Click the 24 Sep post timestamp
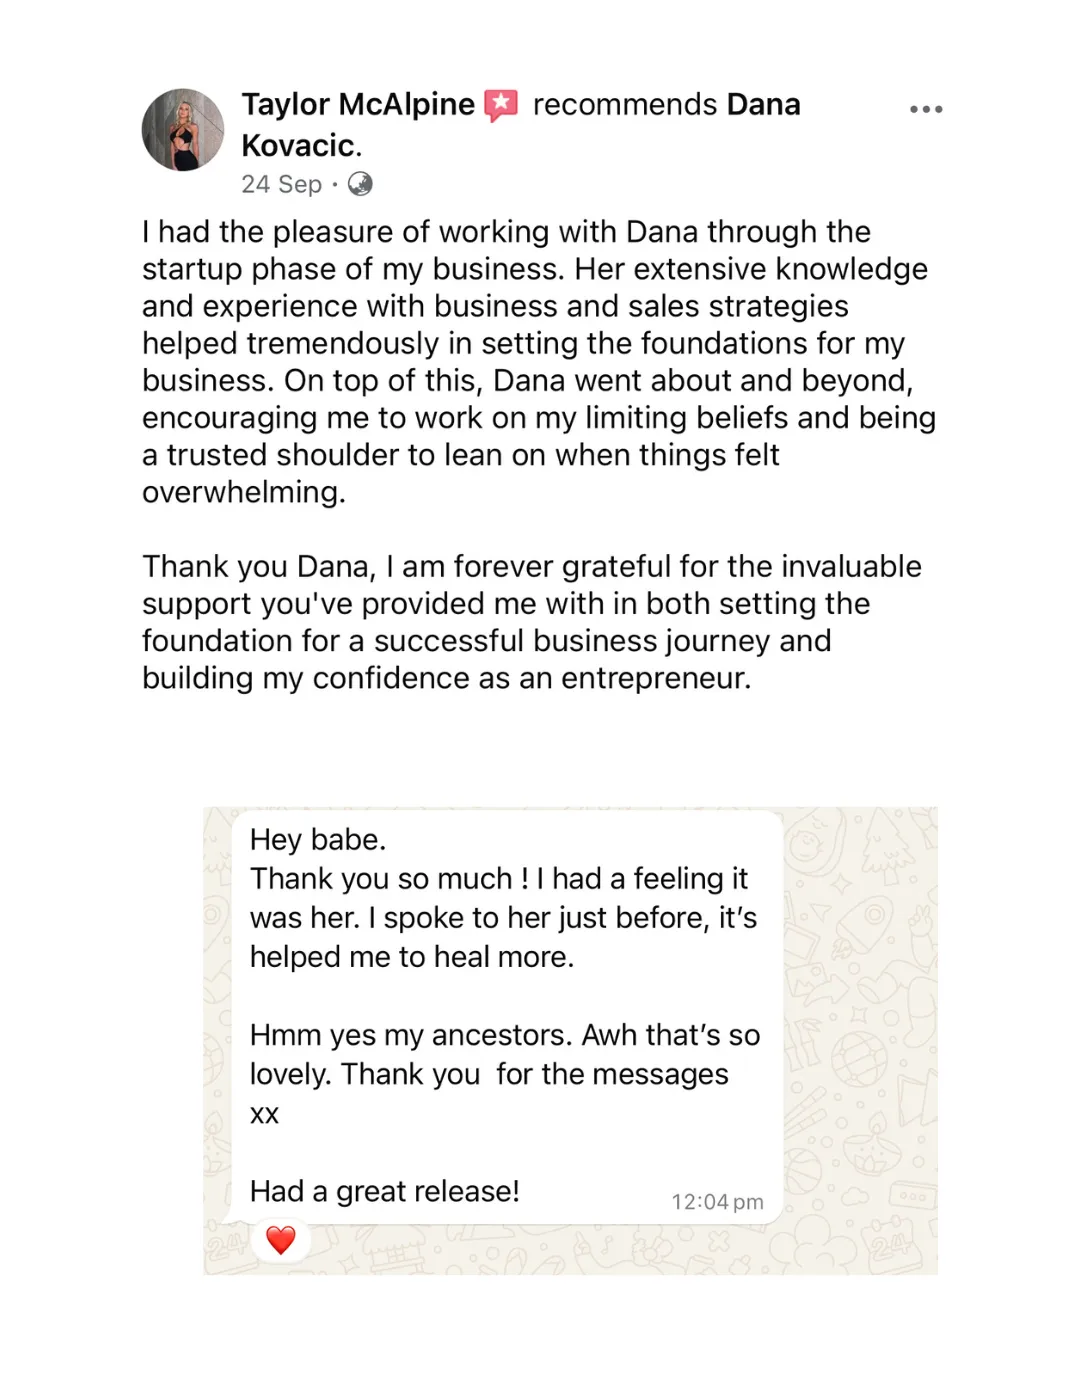The height and width of the screenshot is (1400, 1080). point(281,185)
